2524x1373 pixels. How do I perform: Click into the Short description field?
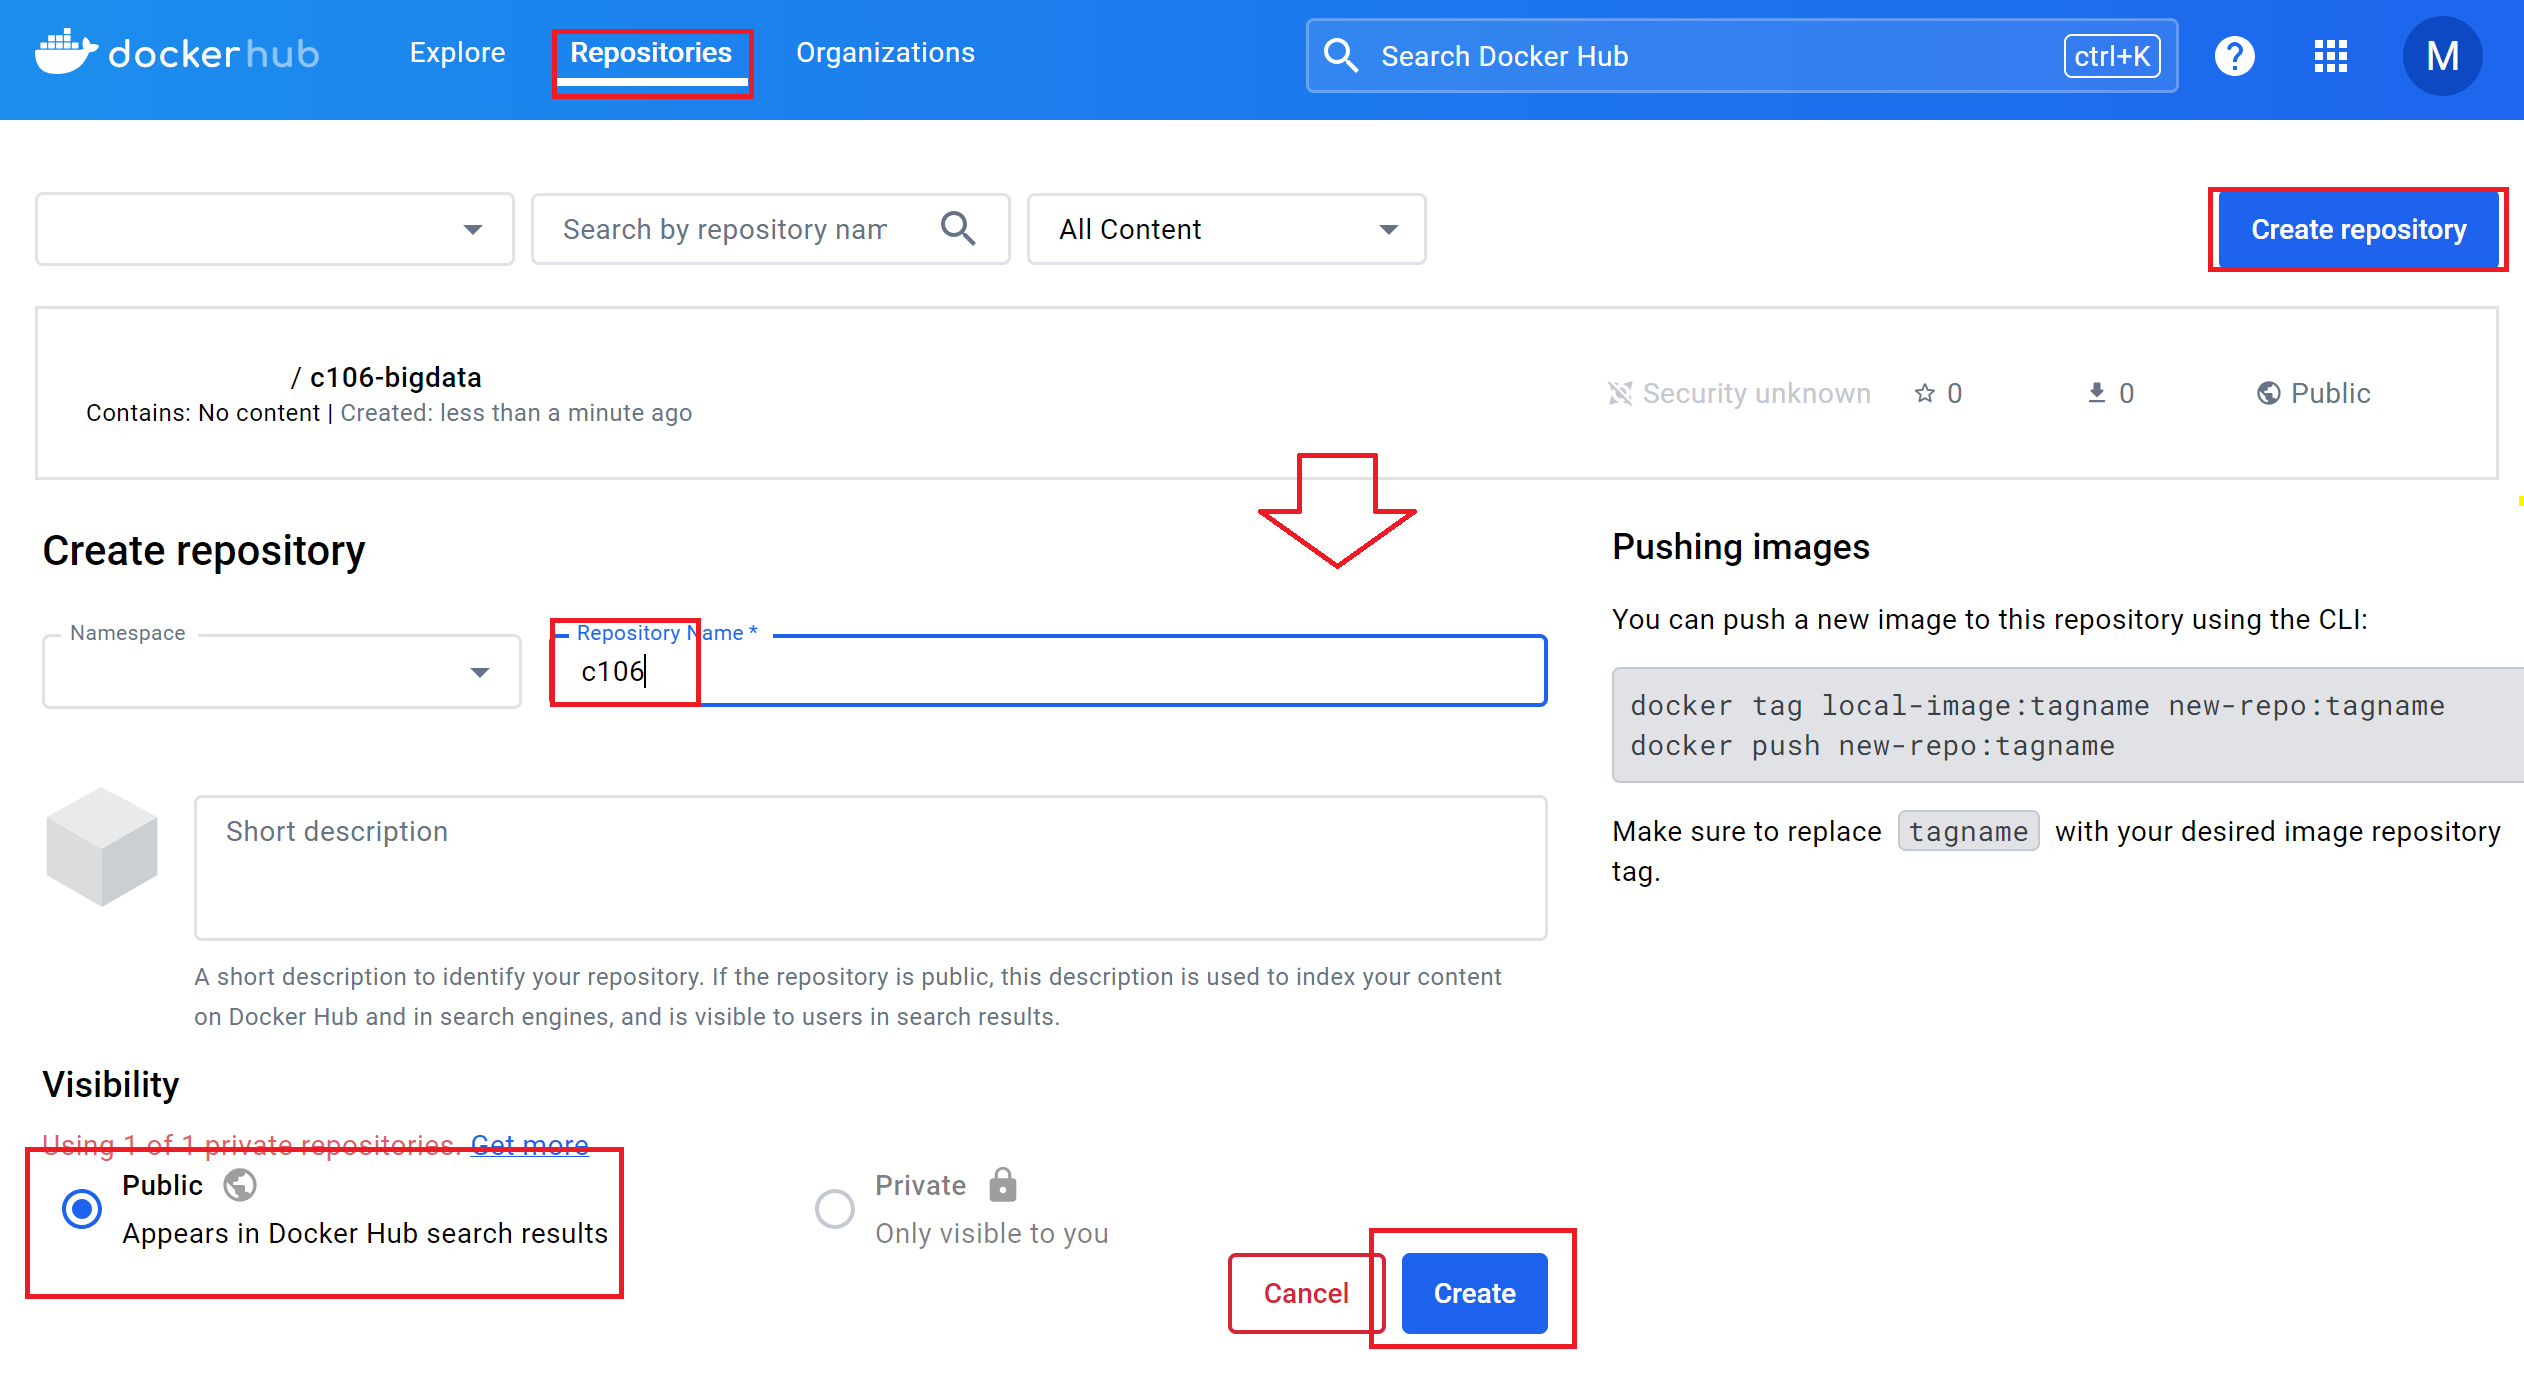tap(870, 867)
